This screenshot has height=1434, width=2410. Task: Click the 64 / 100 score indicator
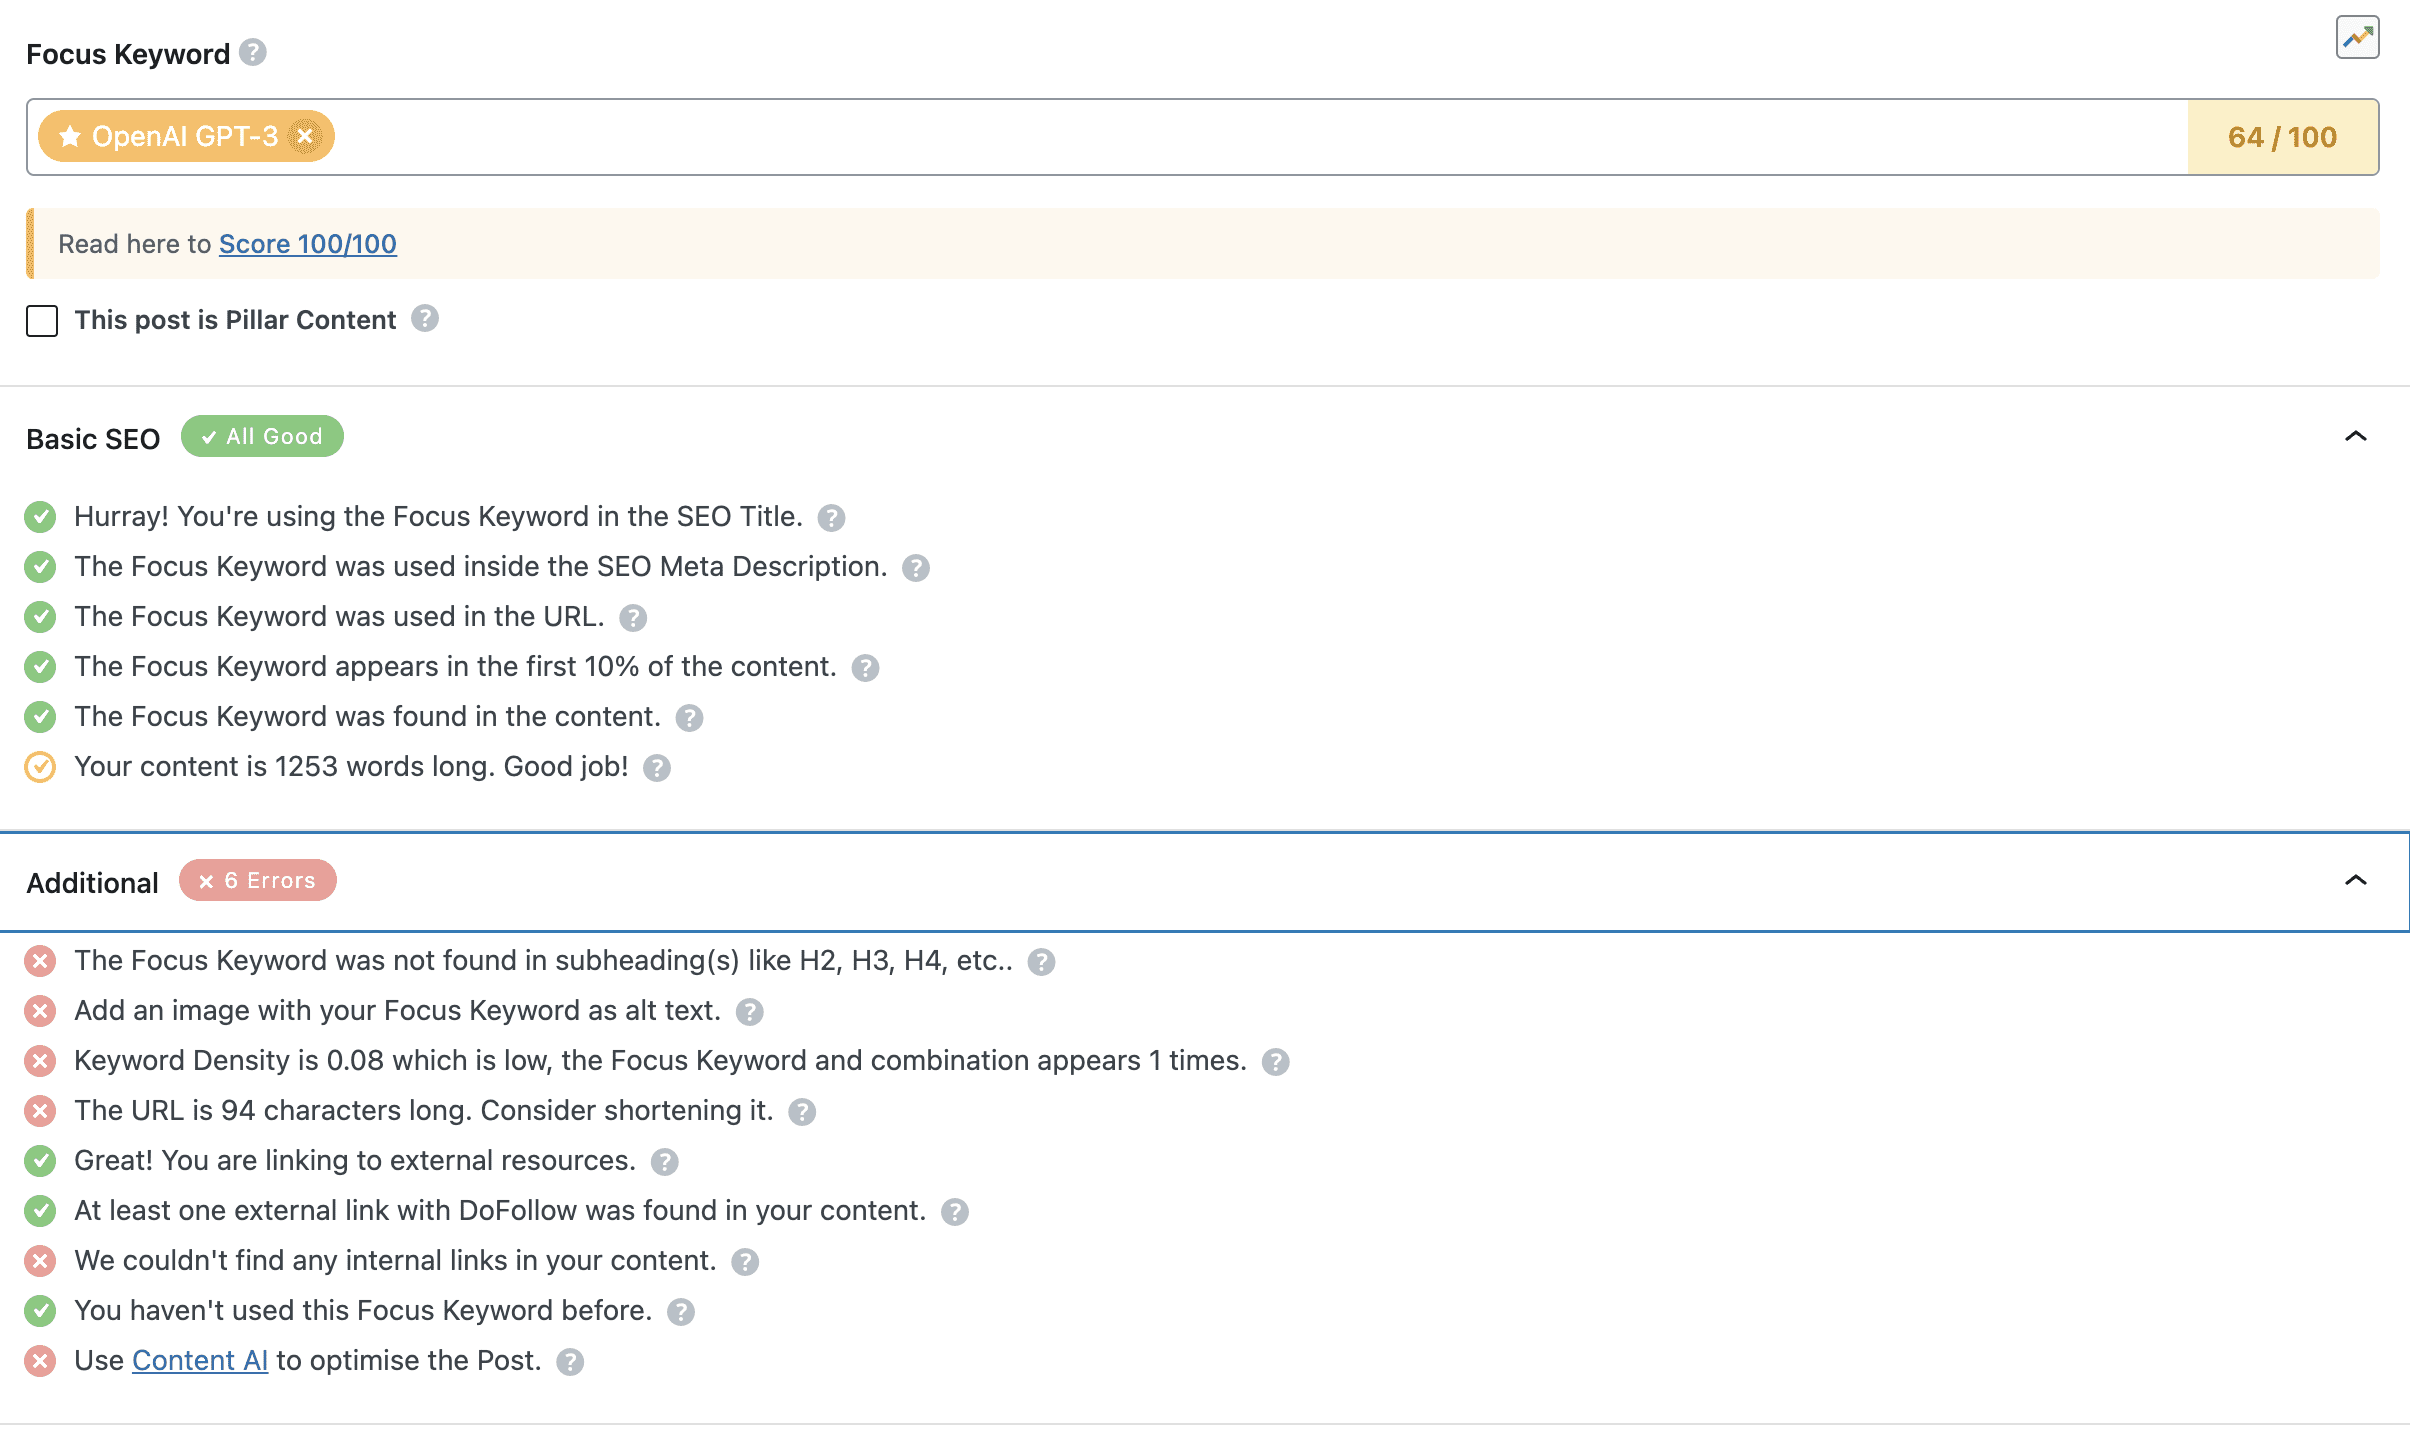2282,137
